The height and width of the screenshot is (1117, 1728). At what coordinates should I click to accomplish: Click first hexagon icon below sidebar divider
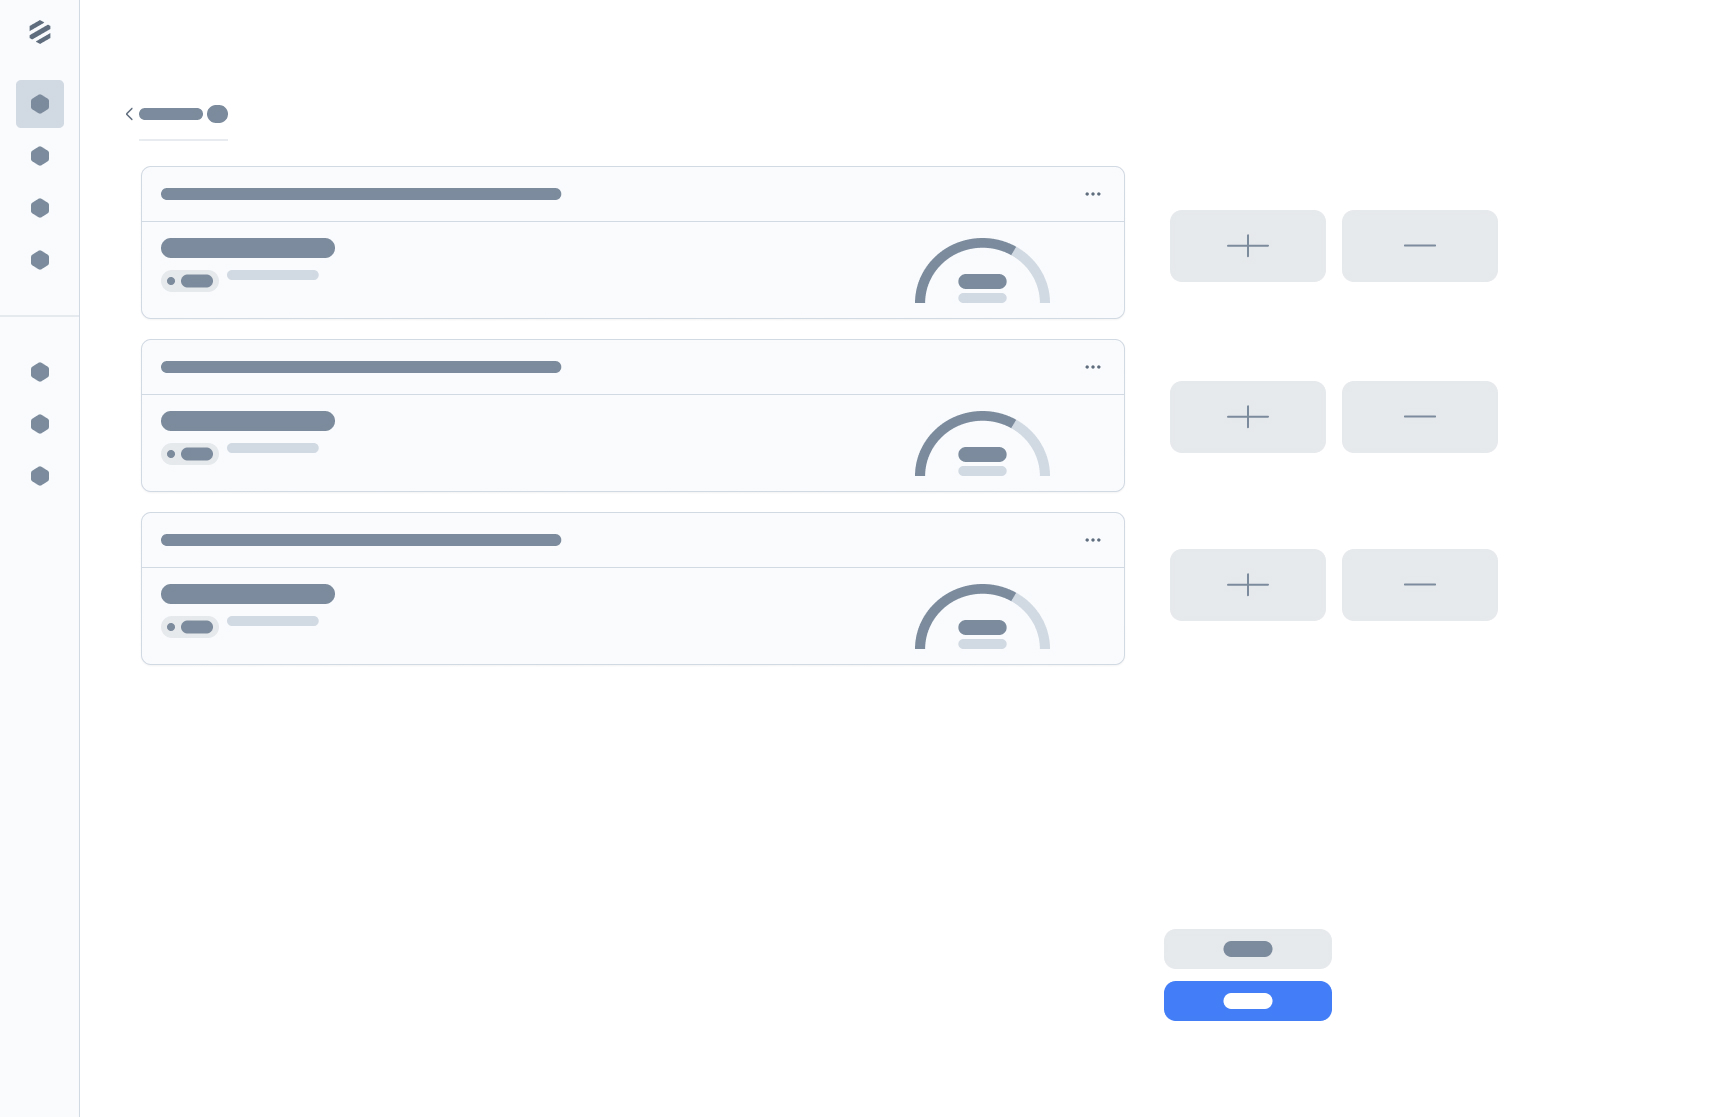(x=40, y=372)
